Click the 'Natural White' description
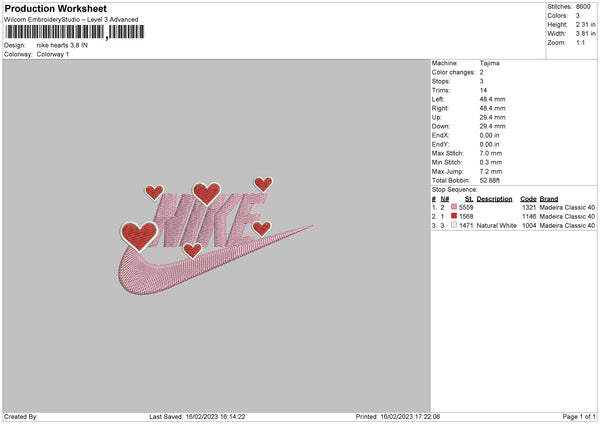Image resolution: width=600 pixels, height=424 pixels. click(497, 226)
